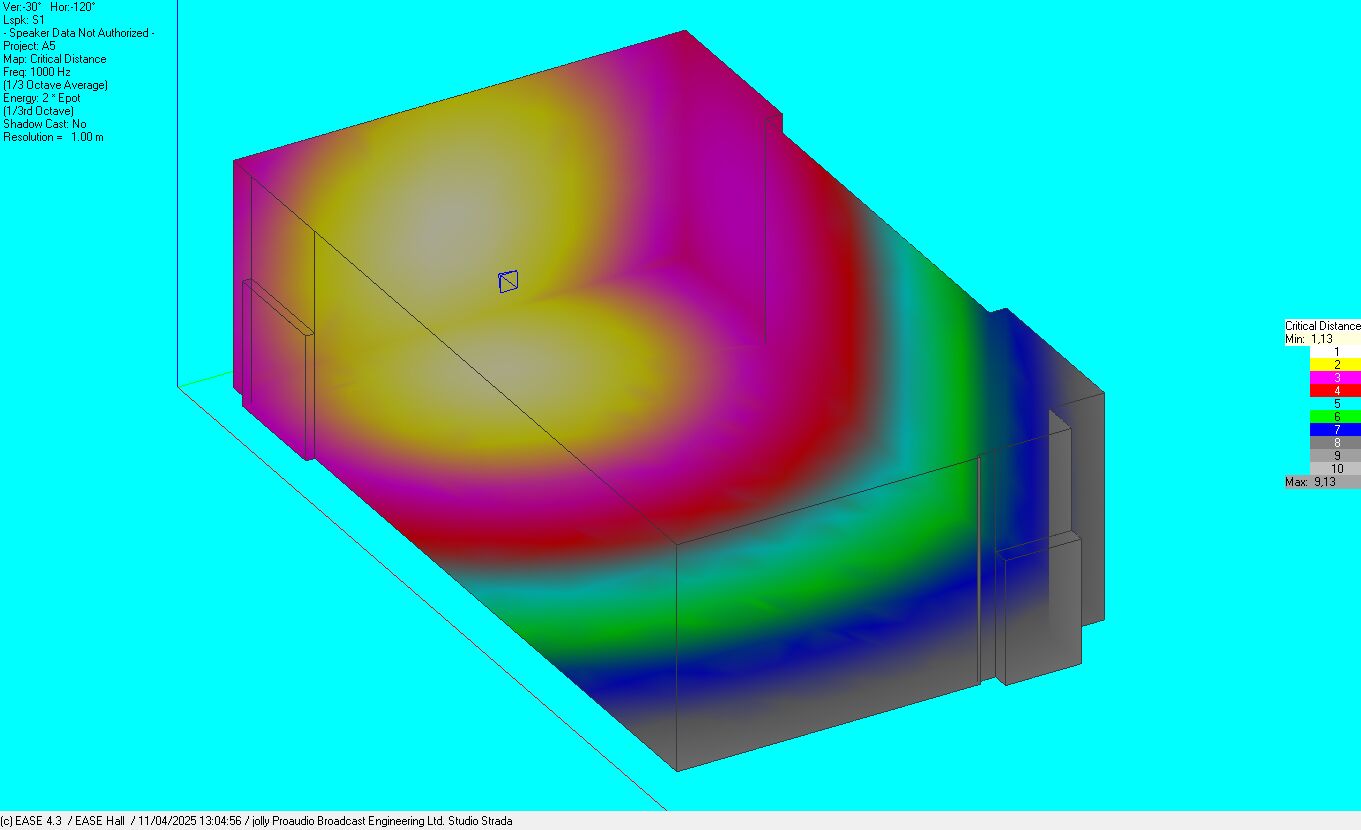Select the blue legend swatch labeled 7
Screen dimensions: 1361x830
1335,430
